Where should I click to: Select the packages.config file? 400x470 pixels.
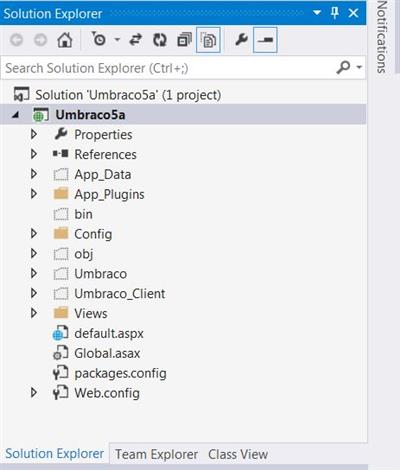coord(120,373)
